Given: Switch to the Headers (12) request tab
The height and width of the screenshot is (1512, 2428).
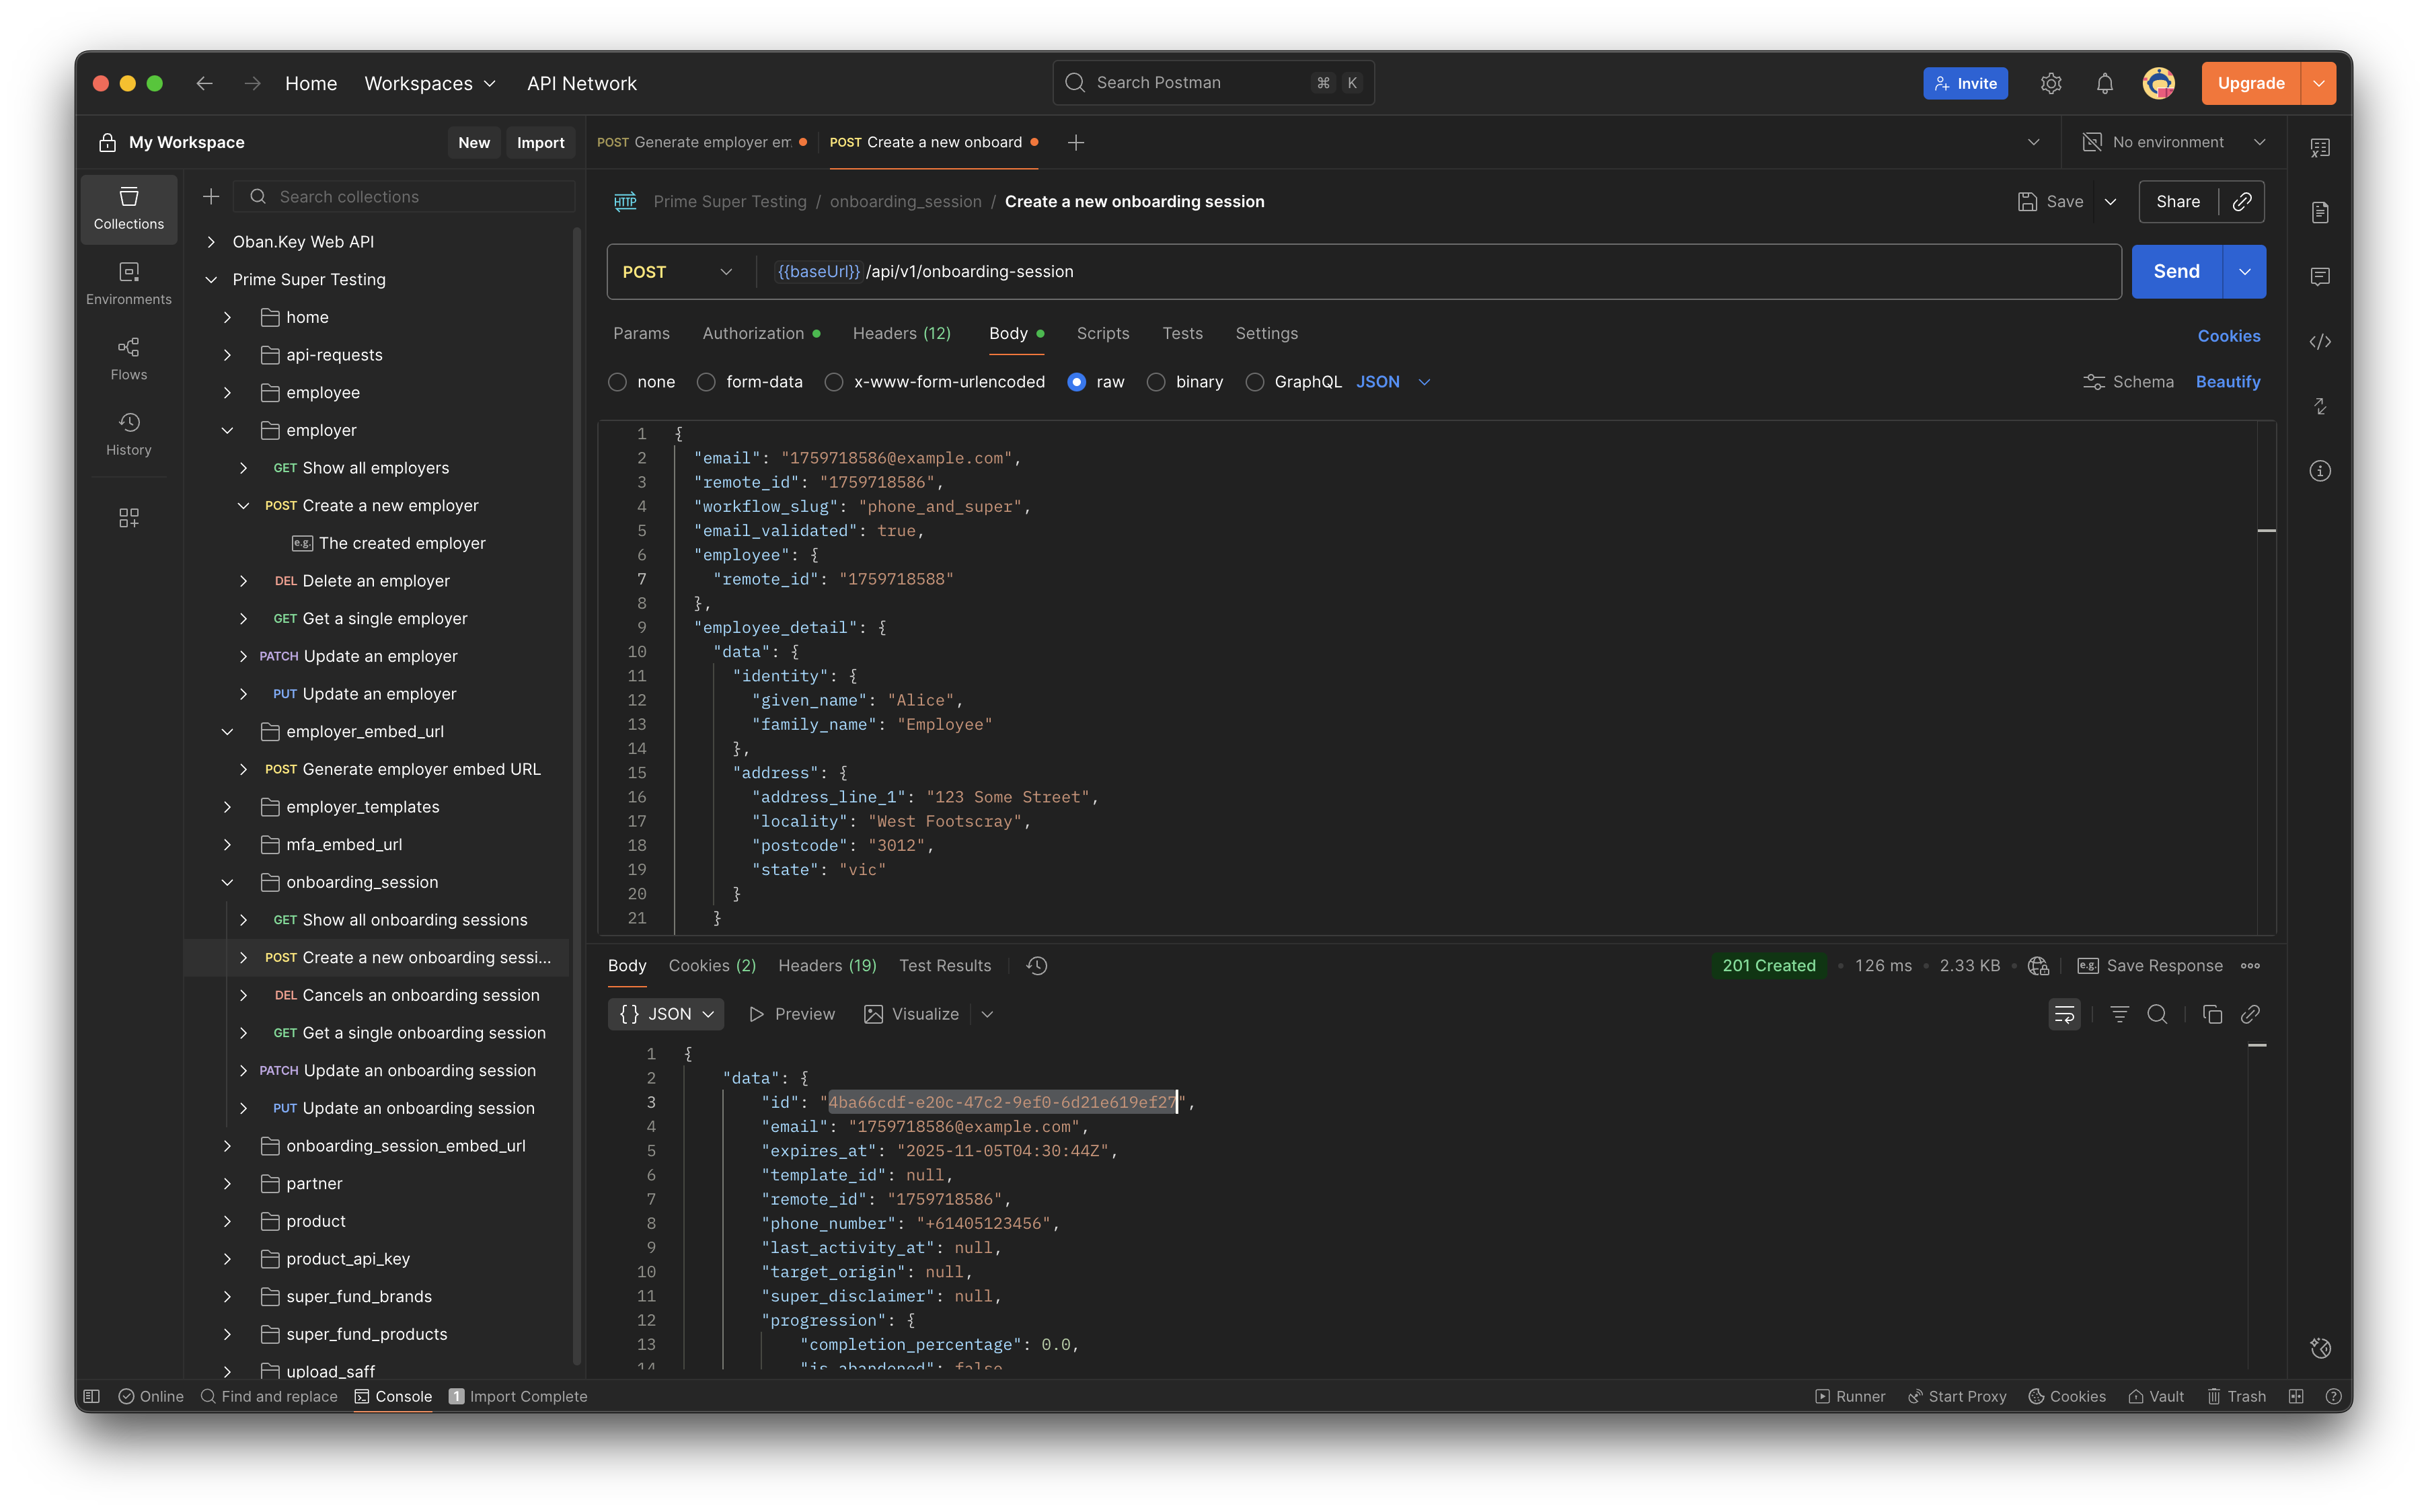Looking at the screenshot, I should point(901,333).
